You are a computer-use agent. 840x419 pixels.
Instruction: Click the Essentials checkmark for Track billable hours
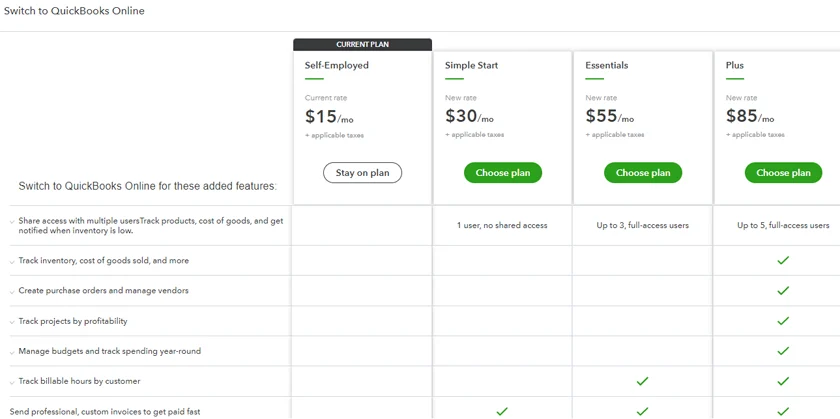[x=642, y=381]
